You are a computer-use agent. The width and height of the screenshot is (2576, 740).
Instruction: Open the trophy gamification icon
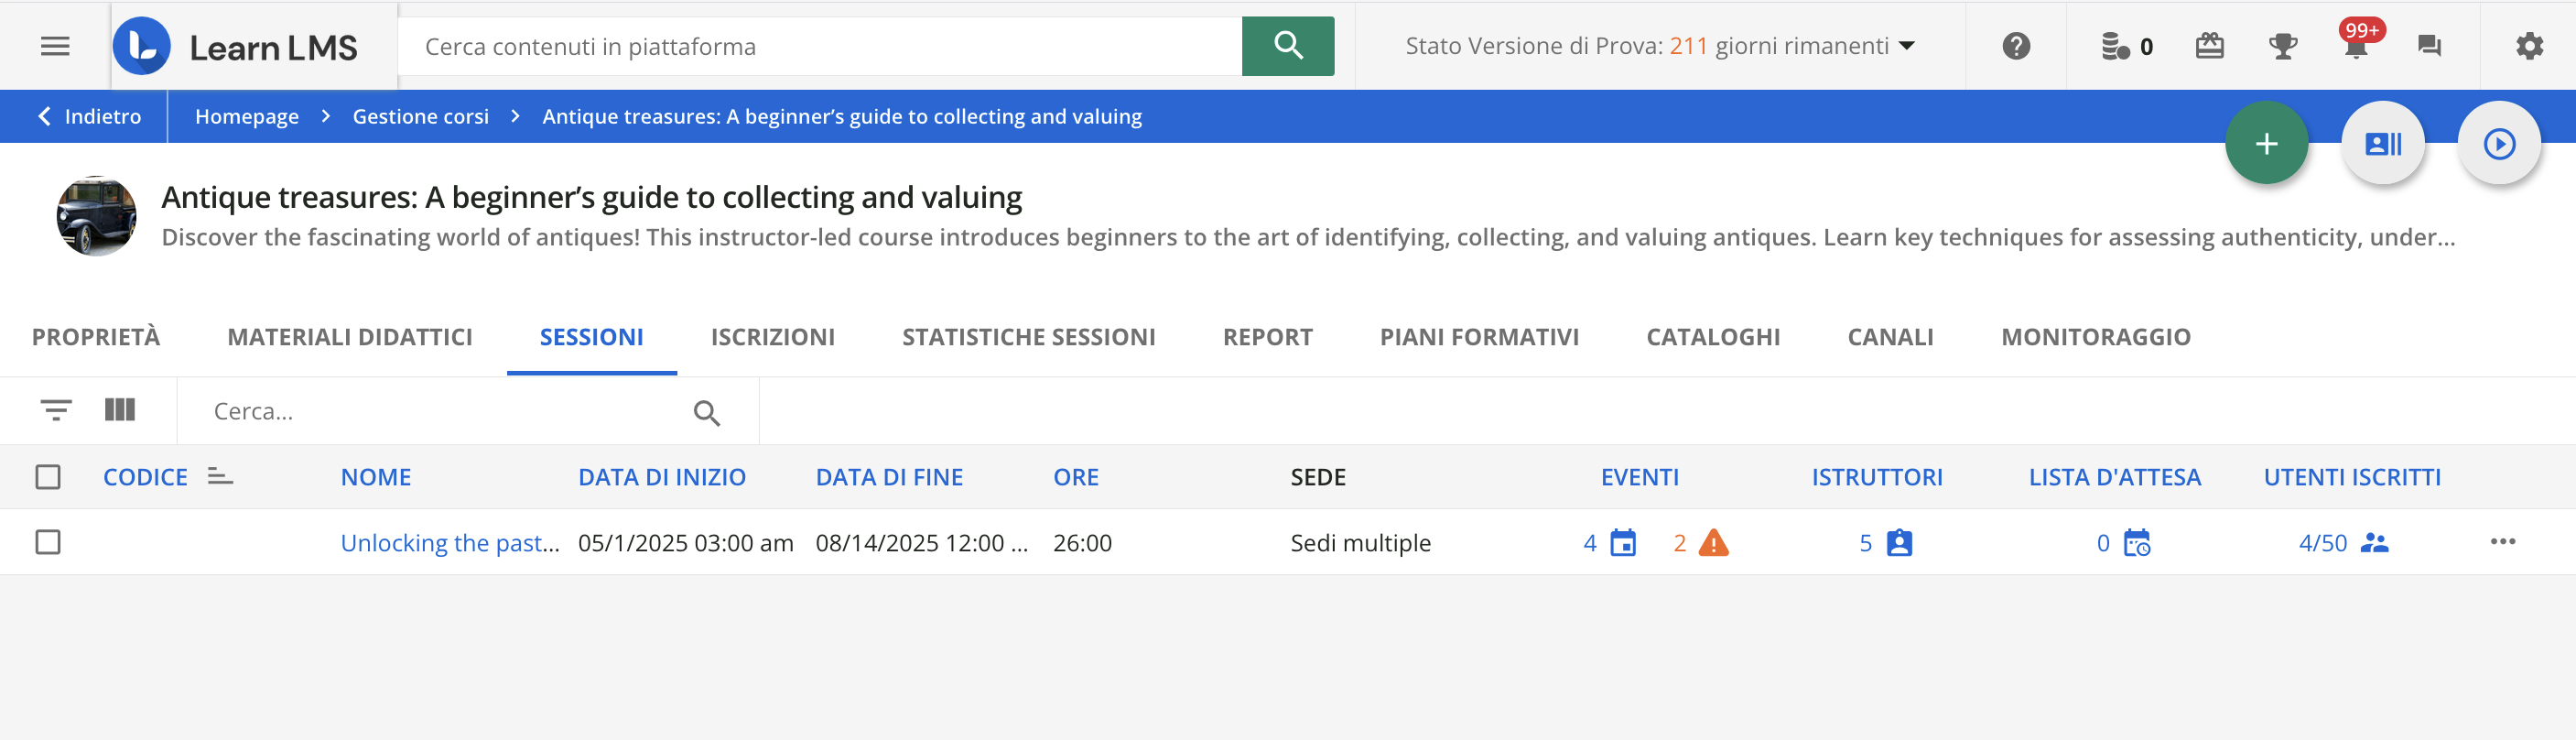point(2282,46)
